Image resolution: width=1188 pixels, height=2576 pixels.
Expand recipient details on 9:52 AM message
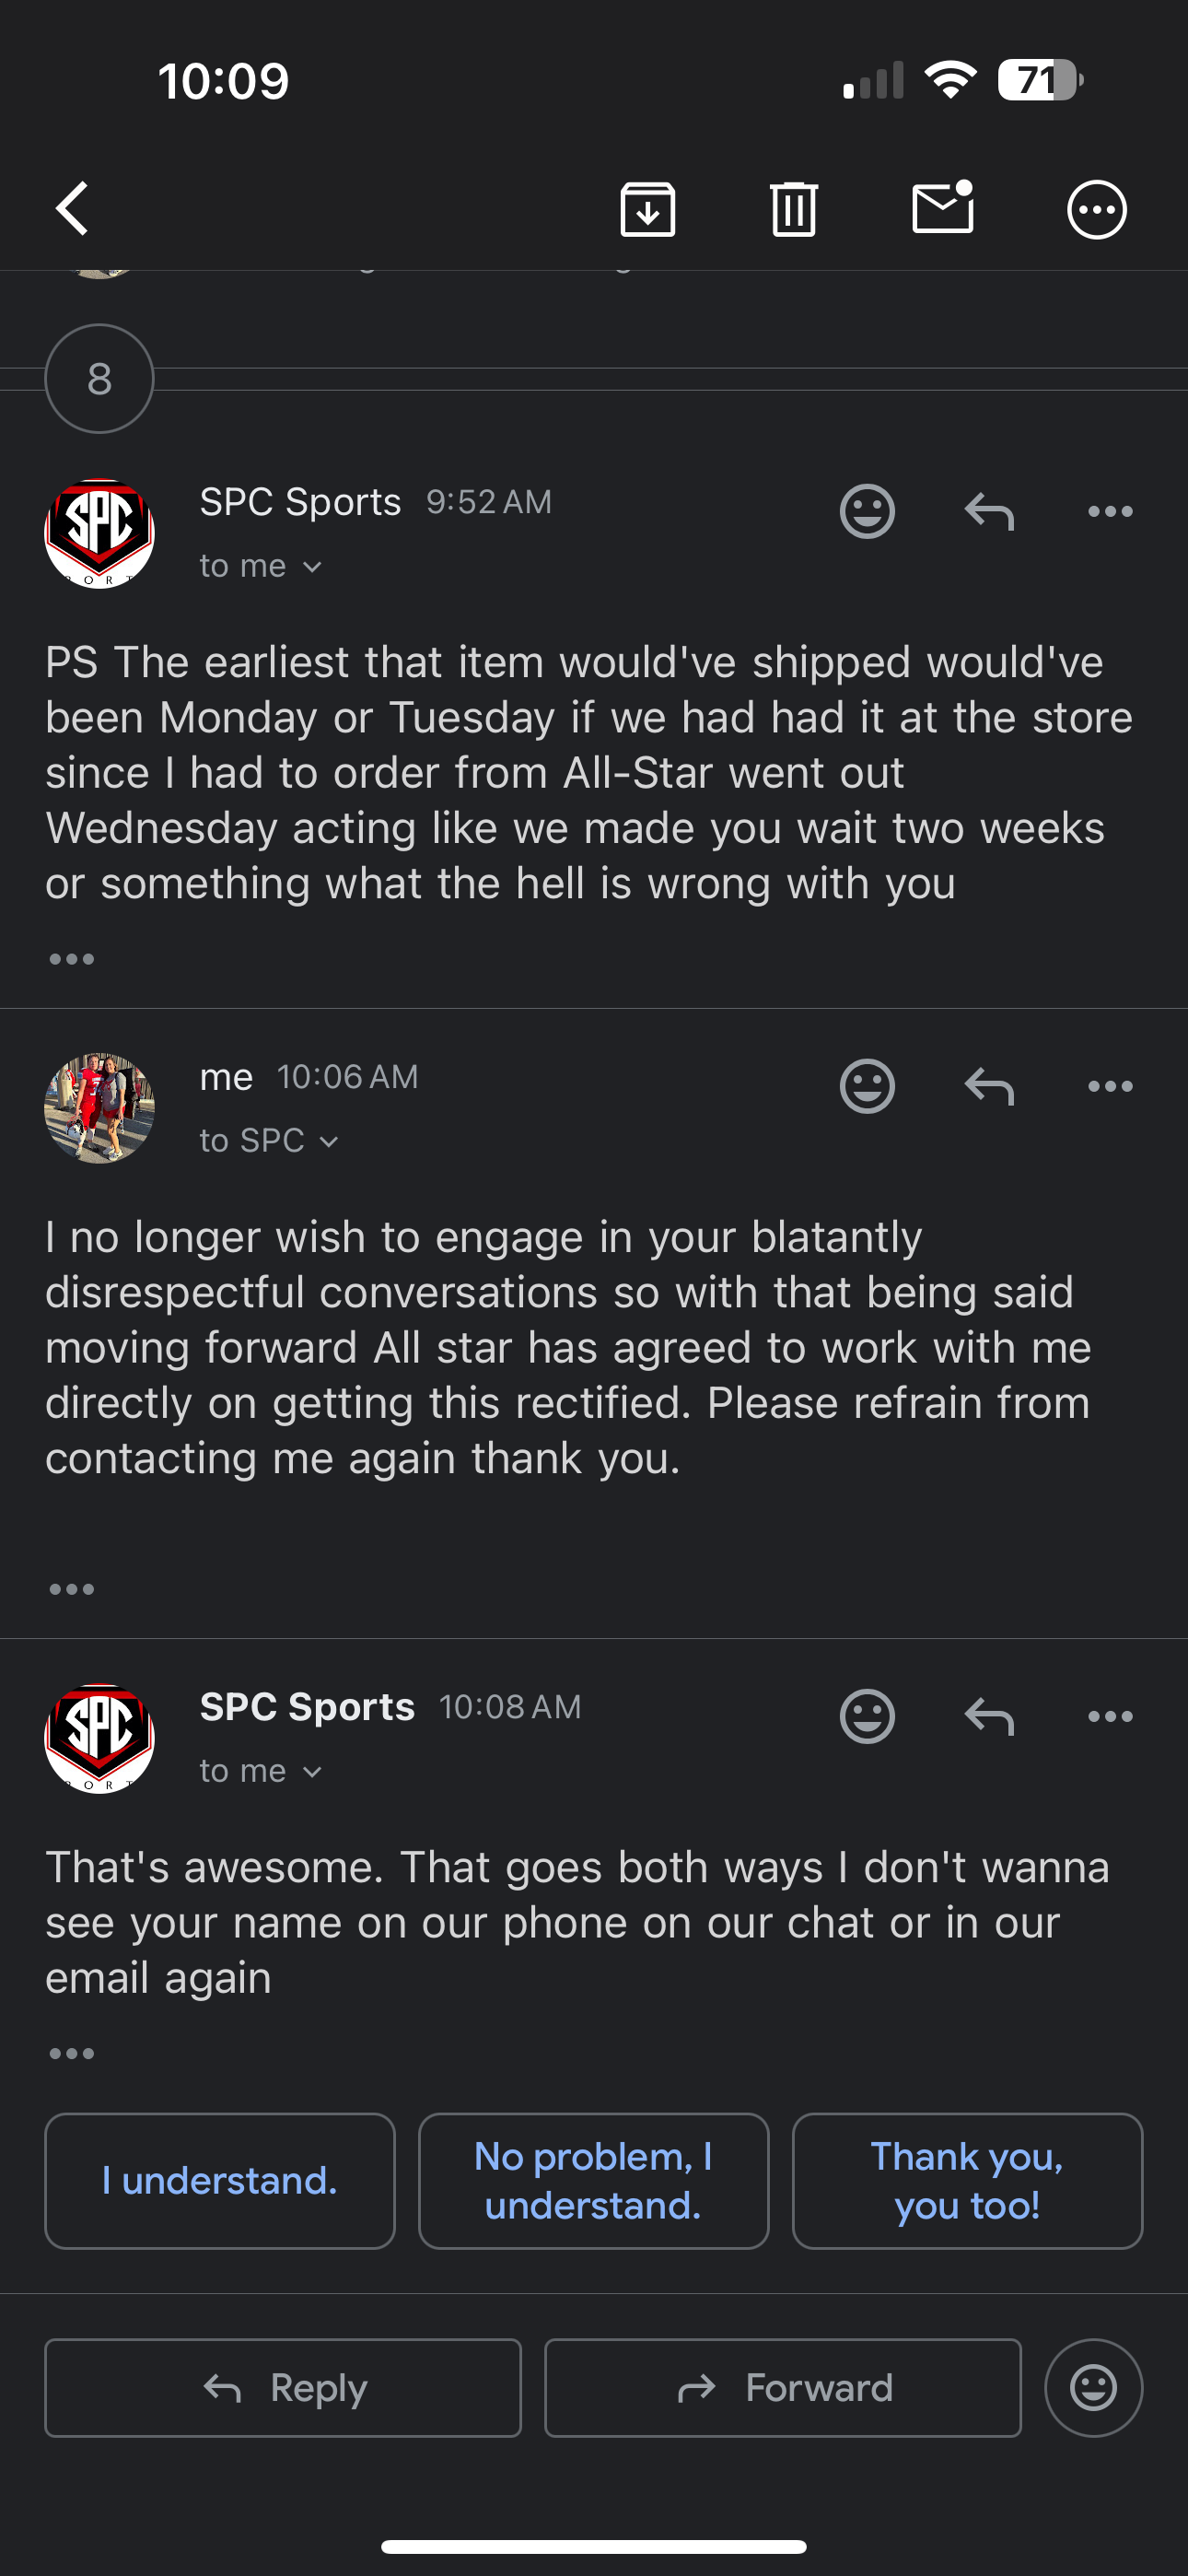261,566
